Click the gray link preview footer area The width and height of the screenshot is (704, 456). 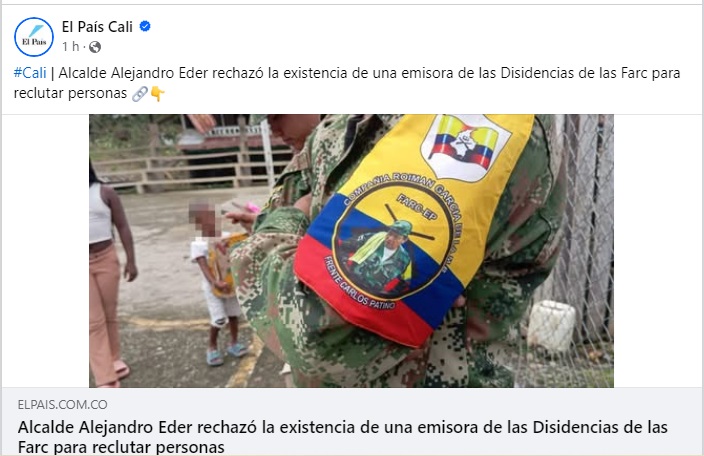pyautogui.click(x=352, y=422)
